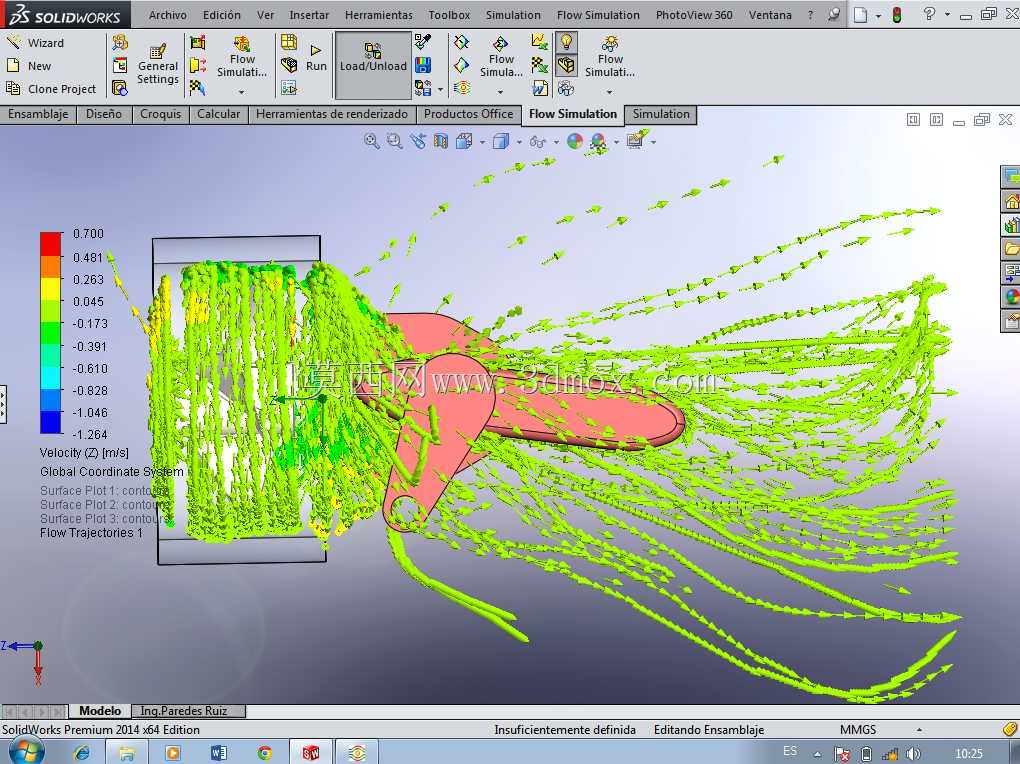This screenshot has width=1020, height=764.
Task: Click the Previous View icon
Action: click(418, 141)
